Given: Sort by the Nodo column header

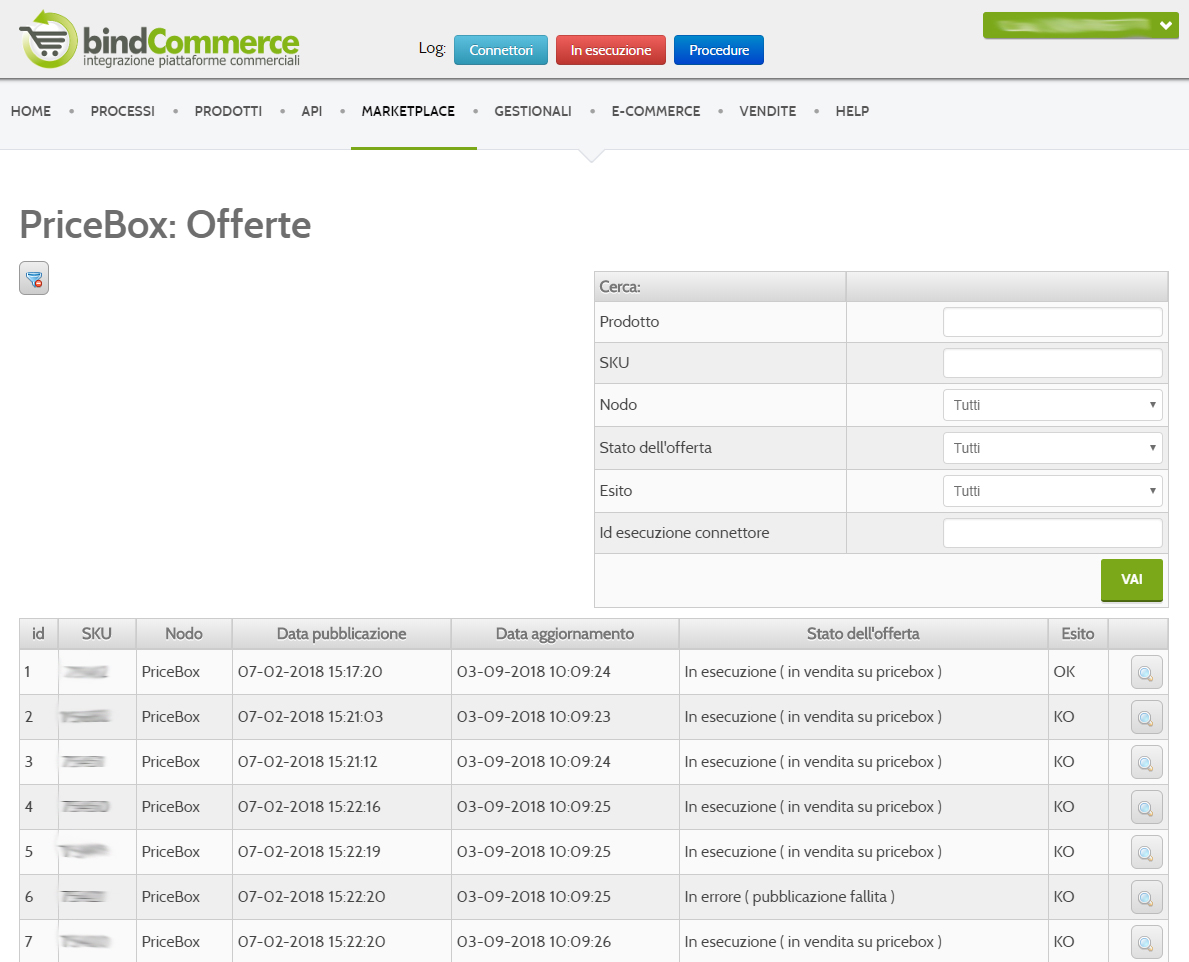Looking at the screenshot, I should pos(184,634).
